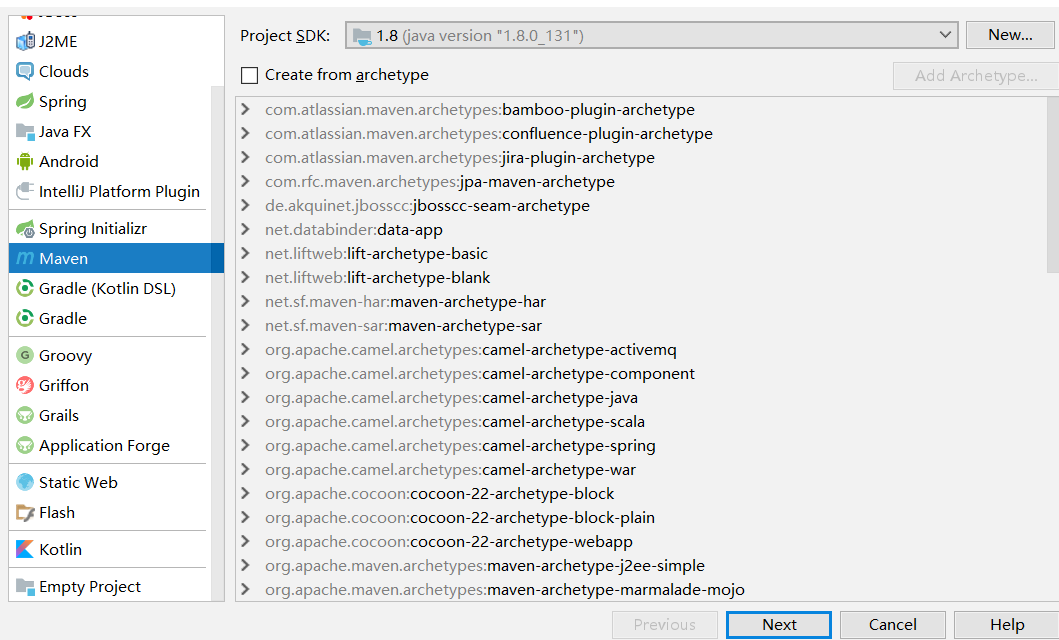Click the Android robot icon
This screenshot has width=1059, height=640.
25,161
